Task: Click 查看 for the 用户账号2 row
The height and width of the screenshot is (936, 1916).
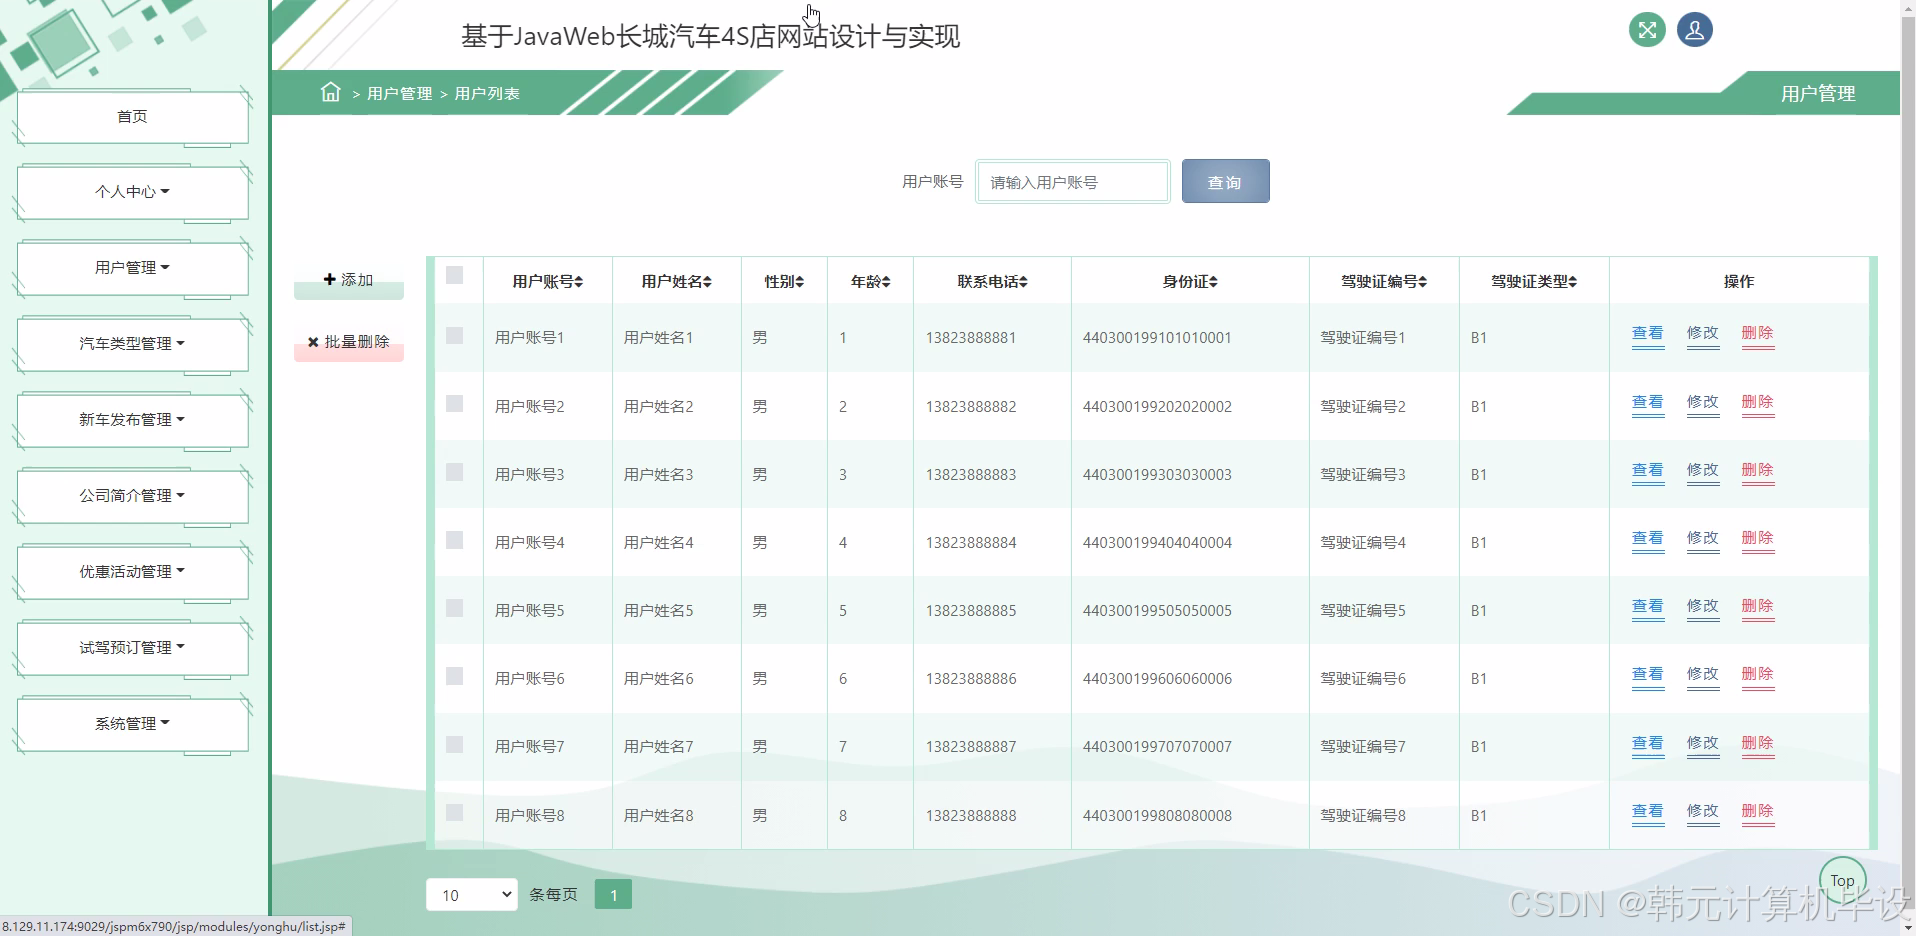Action: 1647,403
